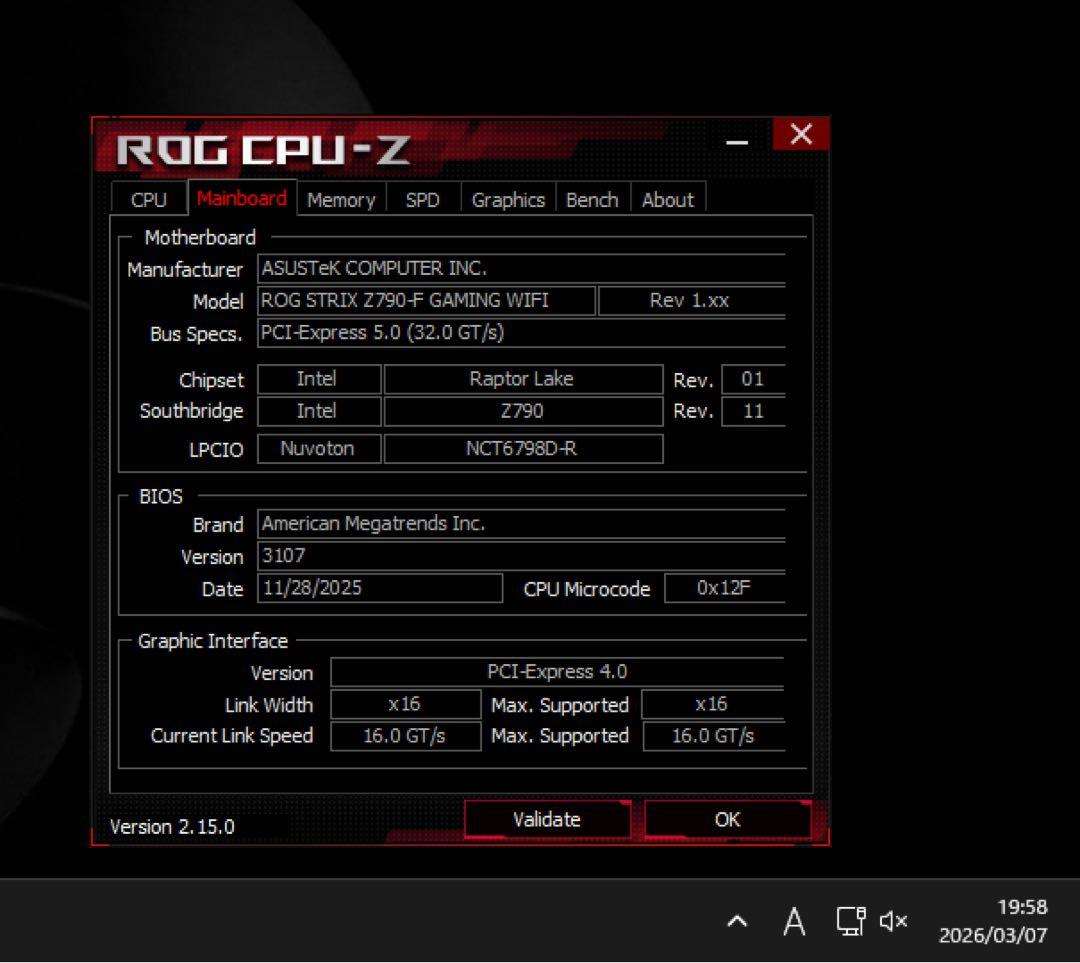The height and width of the screenshot is (963, 1080).
Task: Click the ROG STRIX Z790-F GAMING WIFI model field
Action: pyautogui.click(x=426, y=301)
